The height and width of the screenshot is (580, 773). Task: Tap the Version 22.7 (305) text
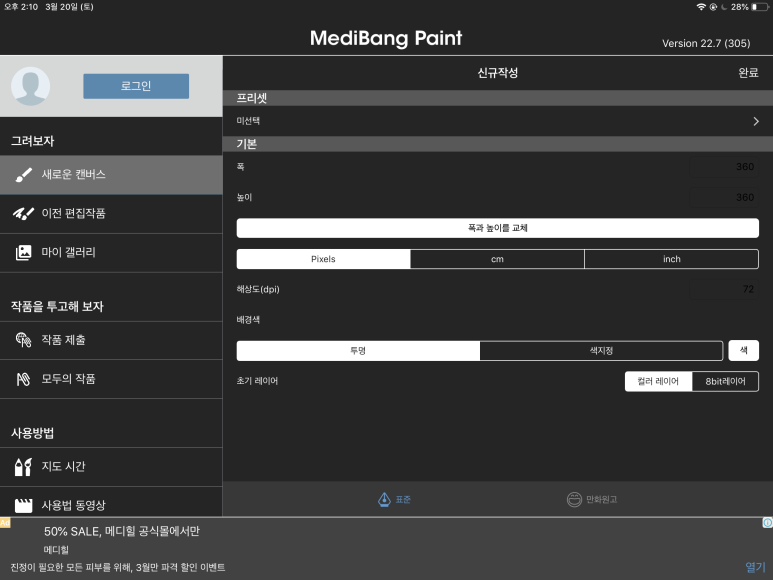click(x=706, y=43)
